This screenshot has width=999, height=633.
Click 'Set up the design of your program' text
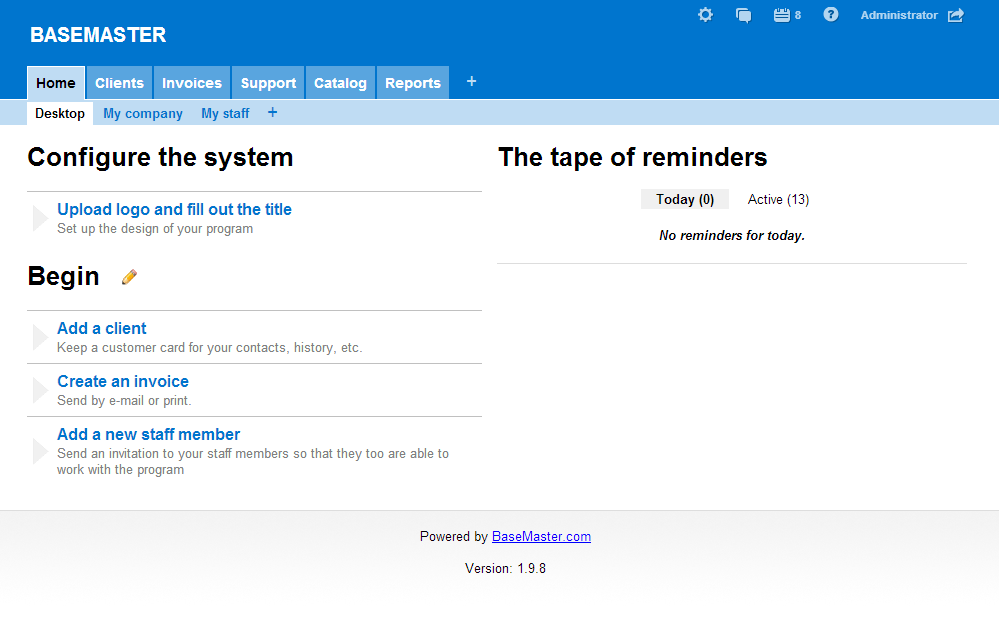tap(155, 229)
